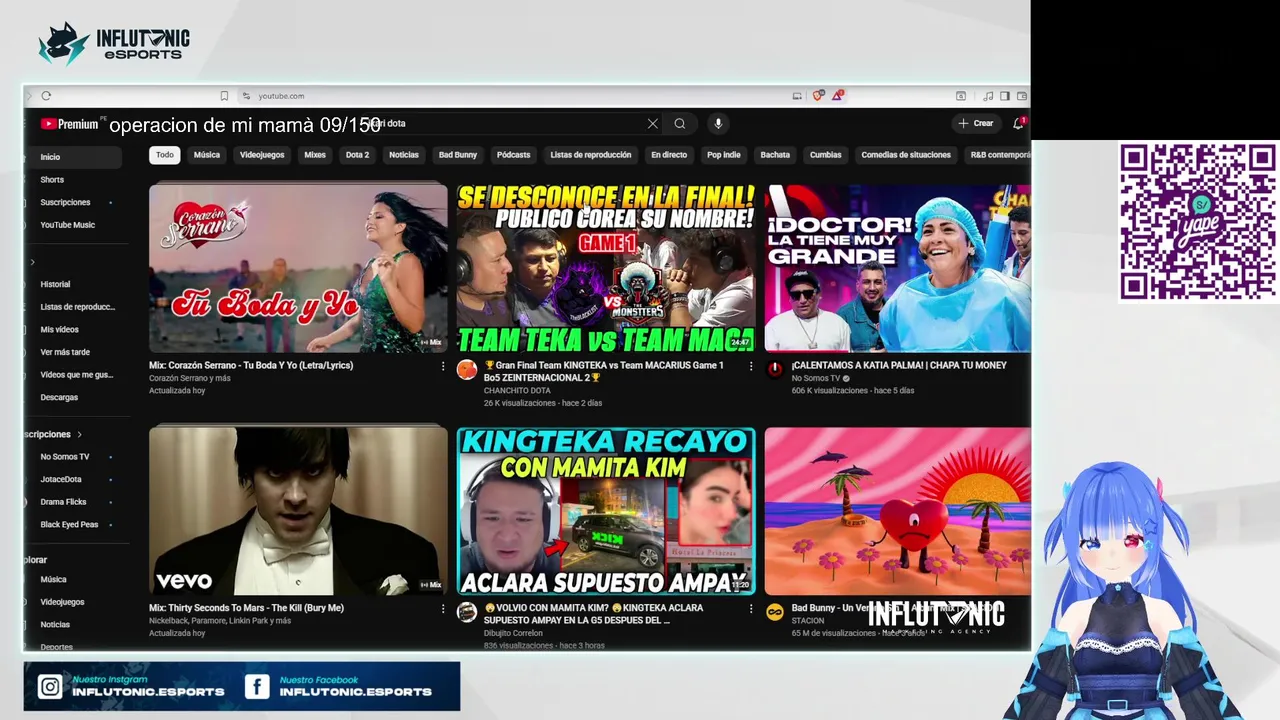The image size is (1280, 720).
Task: Clear the search box with the X
Action: coord(653,124)
